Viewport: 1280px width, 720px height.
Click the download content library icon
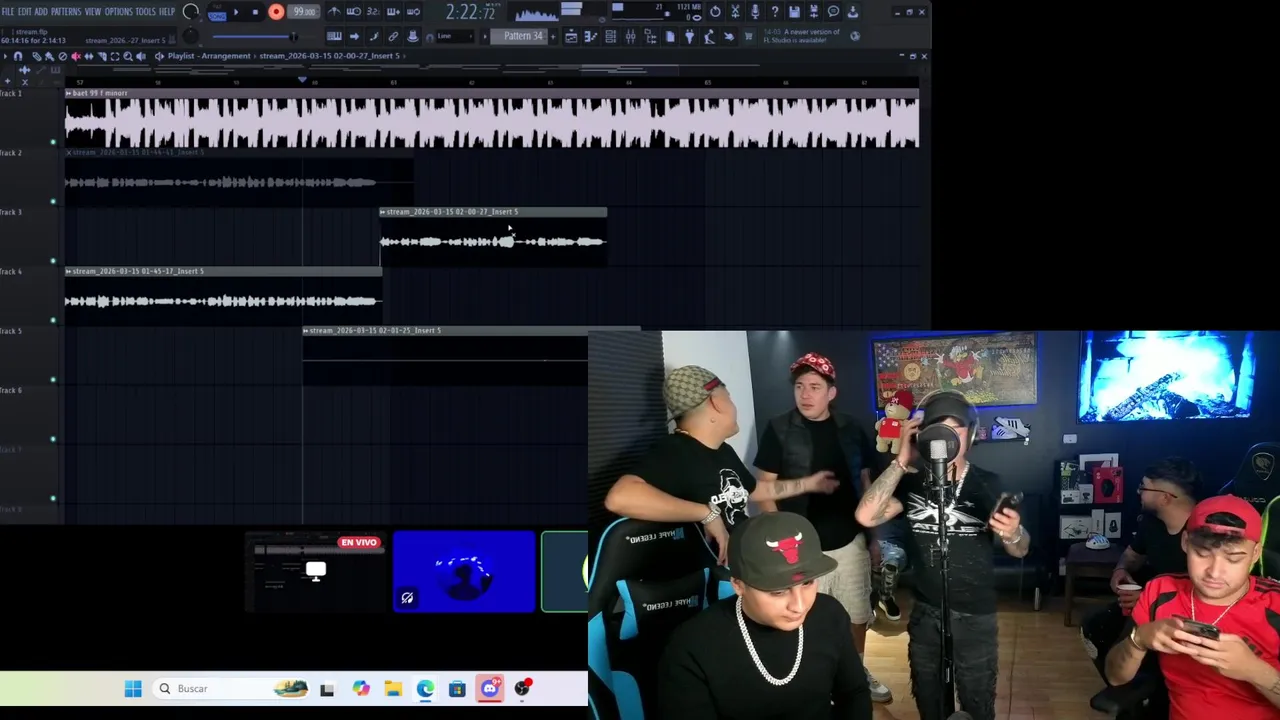[853, 12]
